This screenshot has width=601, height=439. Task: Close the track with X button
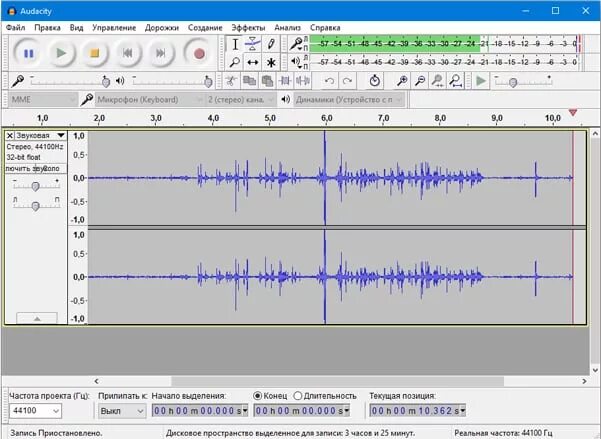coord(10,135)
